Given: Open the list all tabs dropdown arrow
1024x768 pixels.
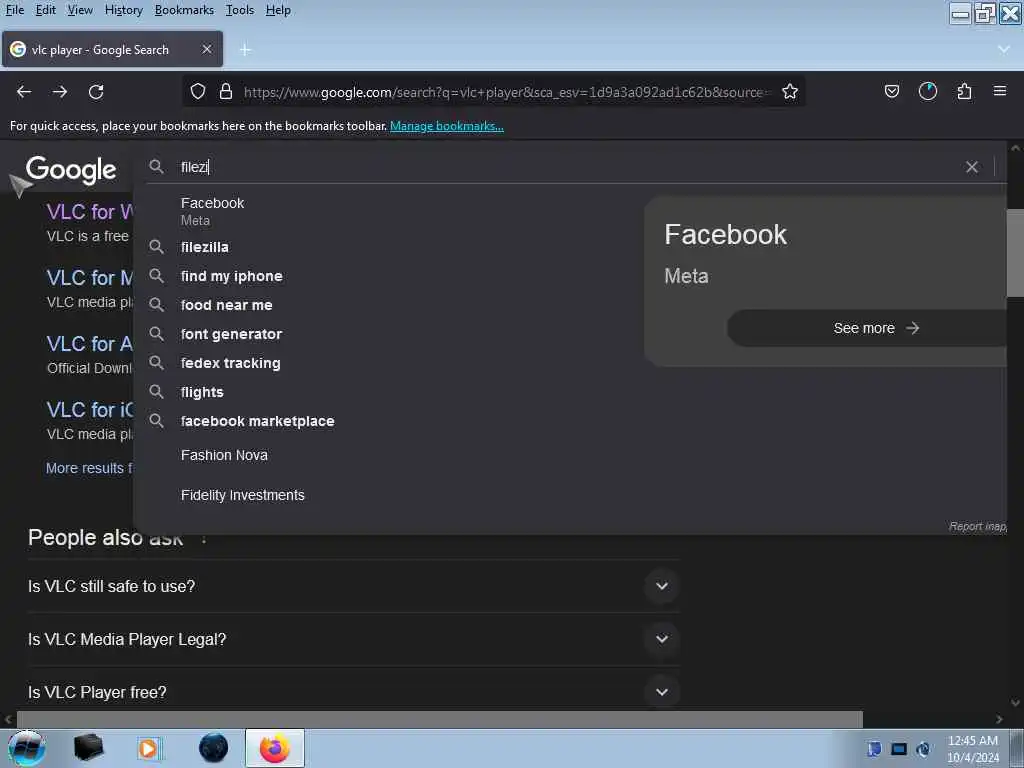Looking at the screenshot, I should point(1004,50).
